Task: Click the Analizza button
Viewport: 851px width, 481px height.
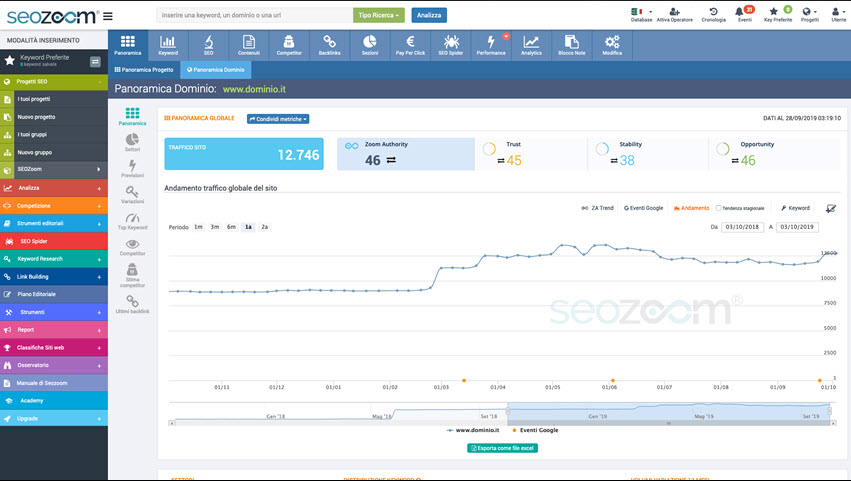Action: tap(429, 15)
